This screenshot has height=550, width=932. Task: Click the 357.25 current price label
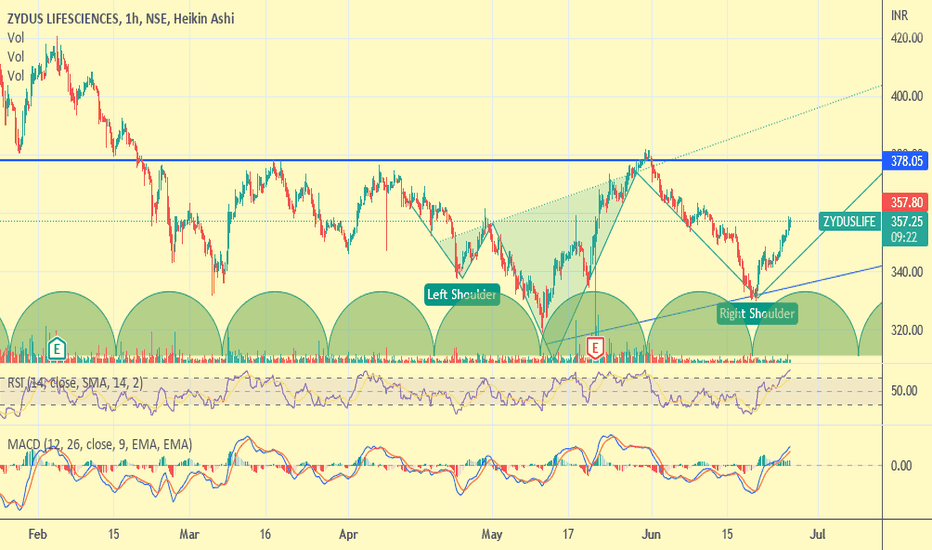pos(906,221)
